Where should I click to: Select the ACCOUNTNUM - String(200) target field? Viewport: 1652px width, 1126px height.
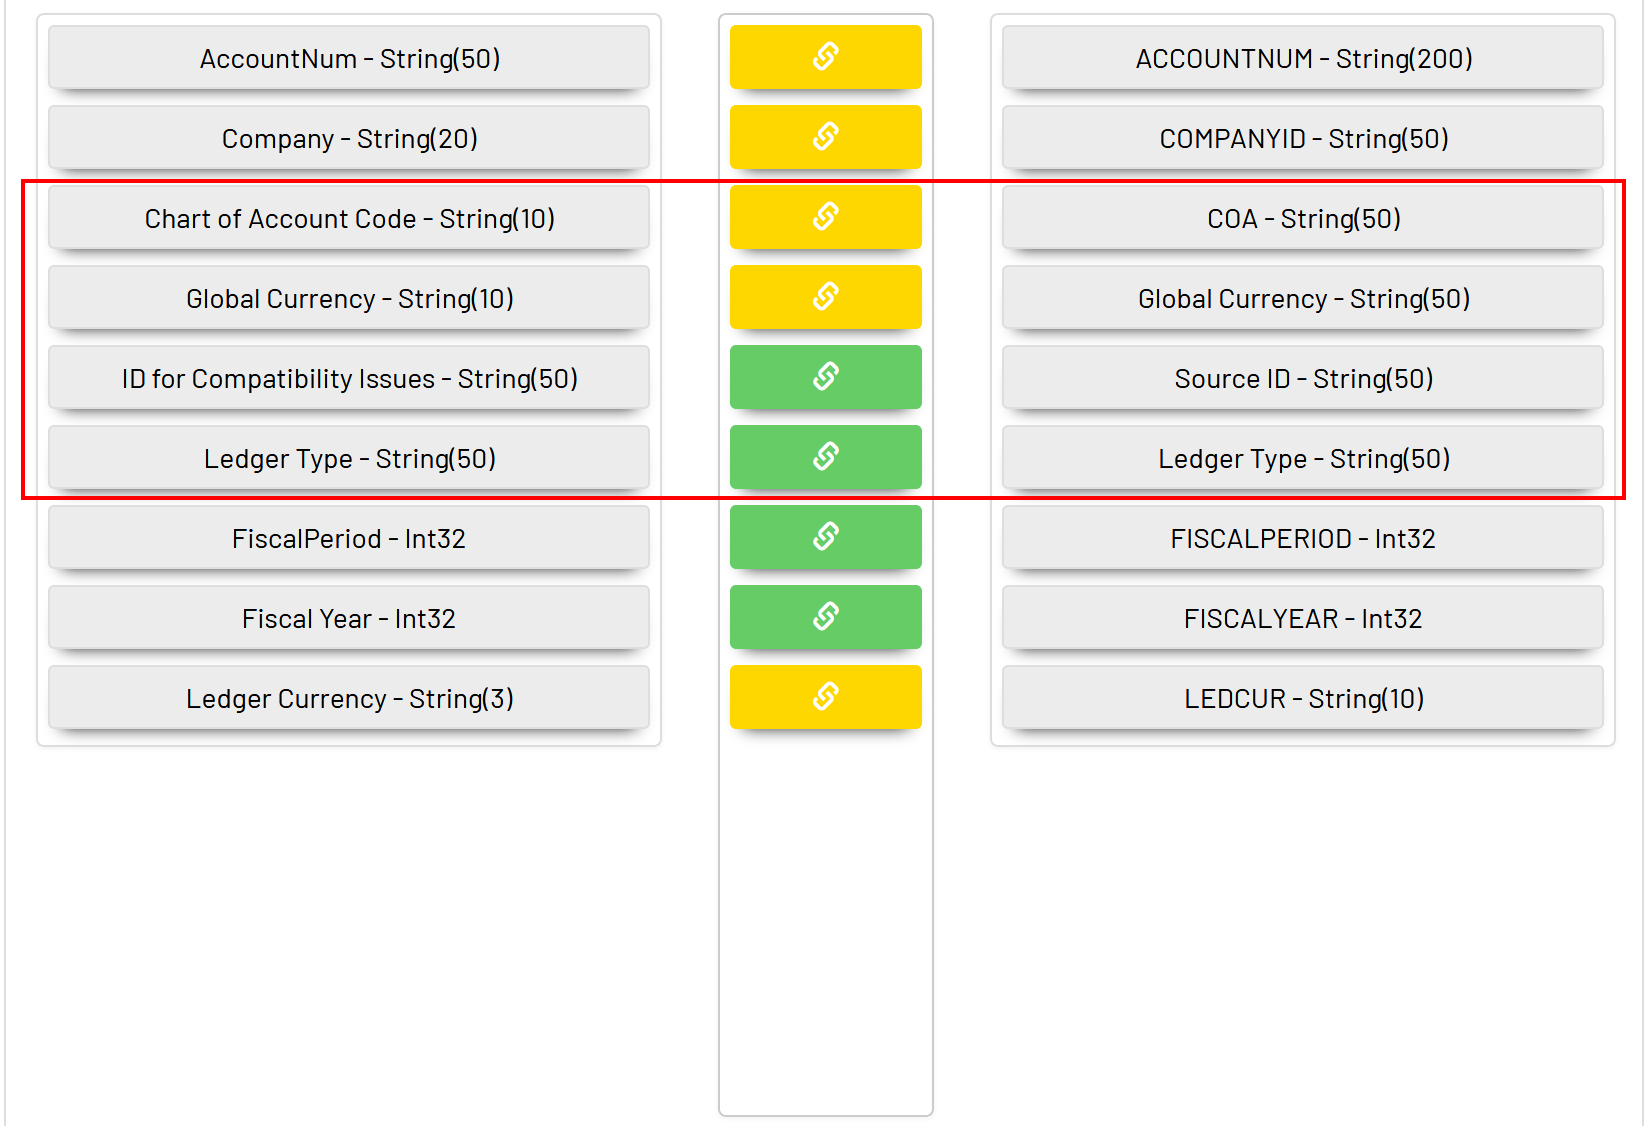[1303, 58]
